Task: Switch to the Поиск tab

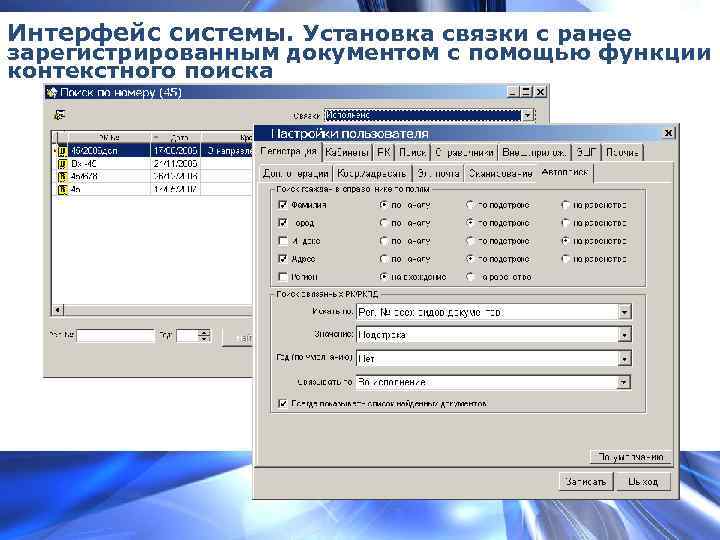Action: pyautogui.click(x=412, y=152)
